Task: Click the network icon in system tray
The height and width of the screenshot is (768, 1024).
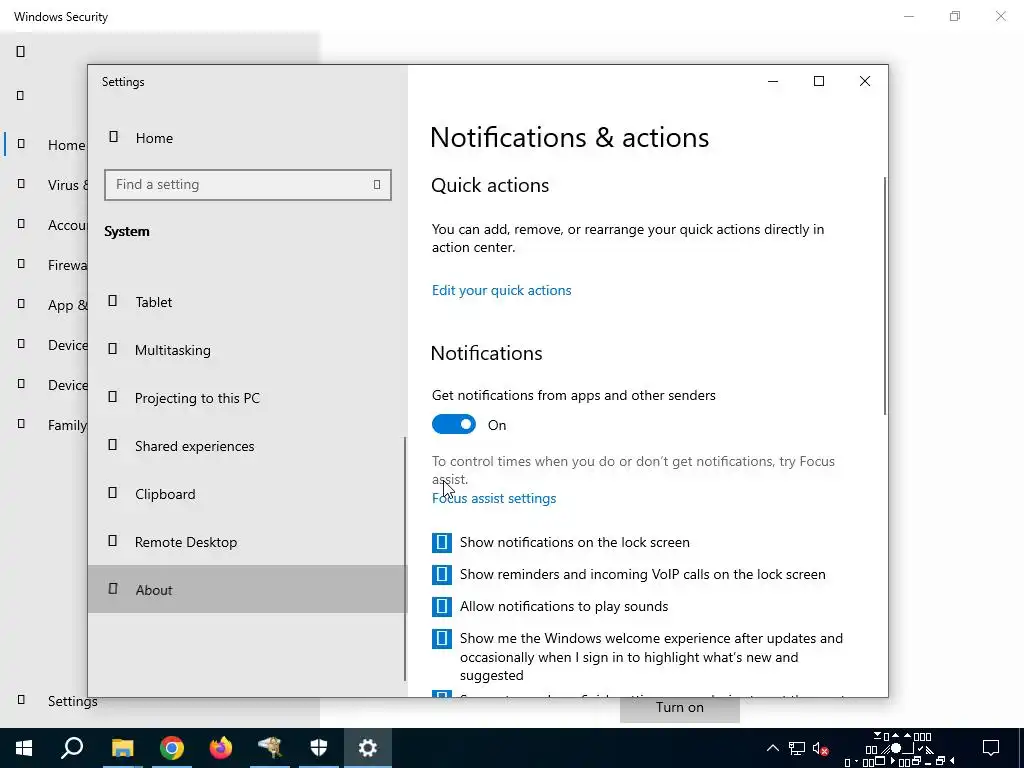Action: click(797, 748)
